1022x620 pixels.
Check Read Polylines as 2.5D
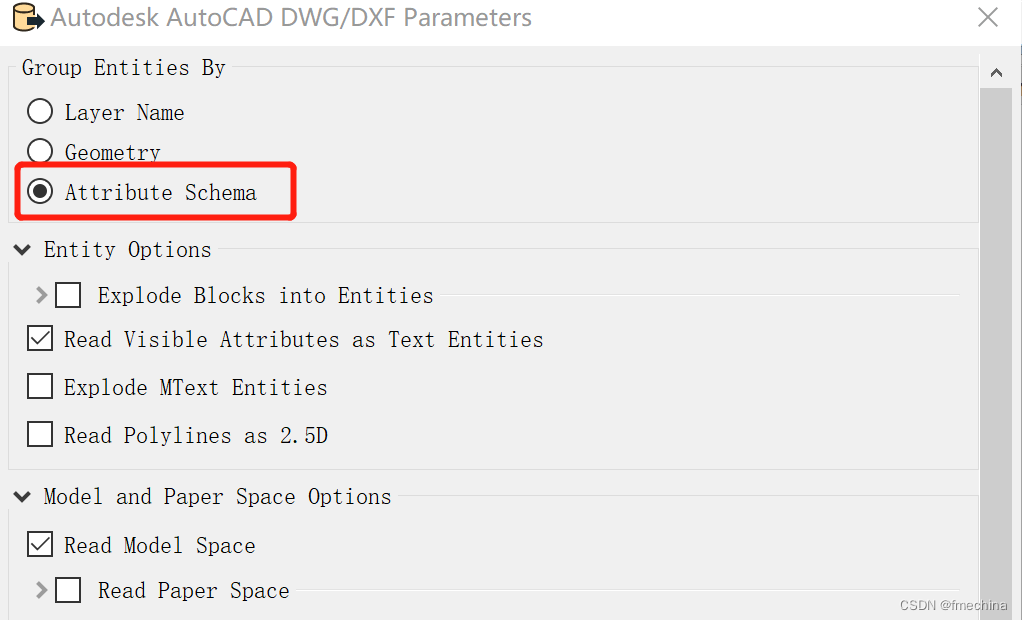click(39, 434)
